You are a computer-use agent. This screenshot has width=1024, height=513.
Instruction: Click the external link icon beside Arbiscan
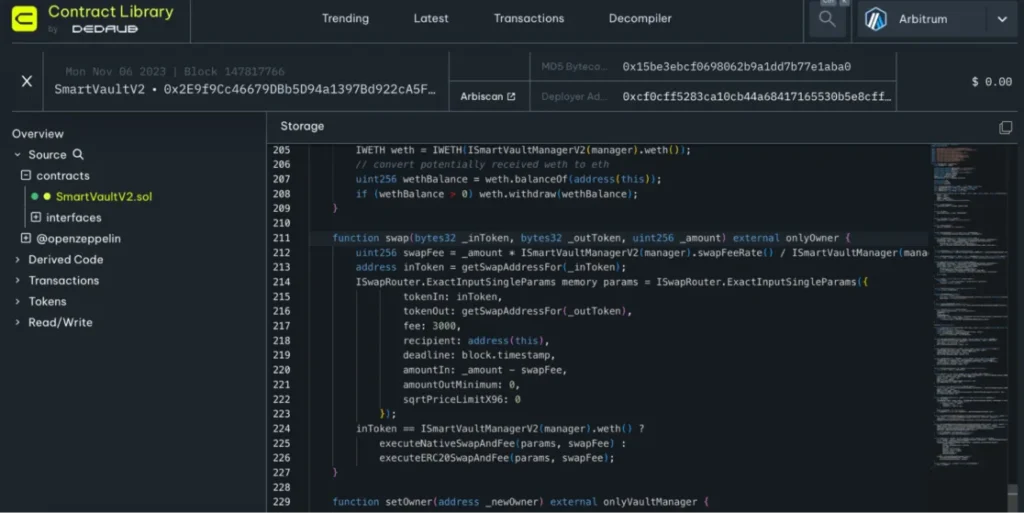[x=511, y=97]
